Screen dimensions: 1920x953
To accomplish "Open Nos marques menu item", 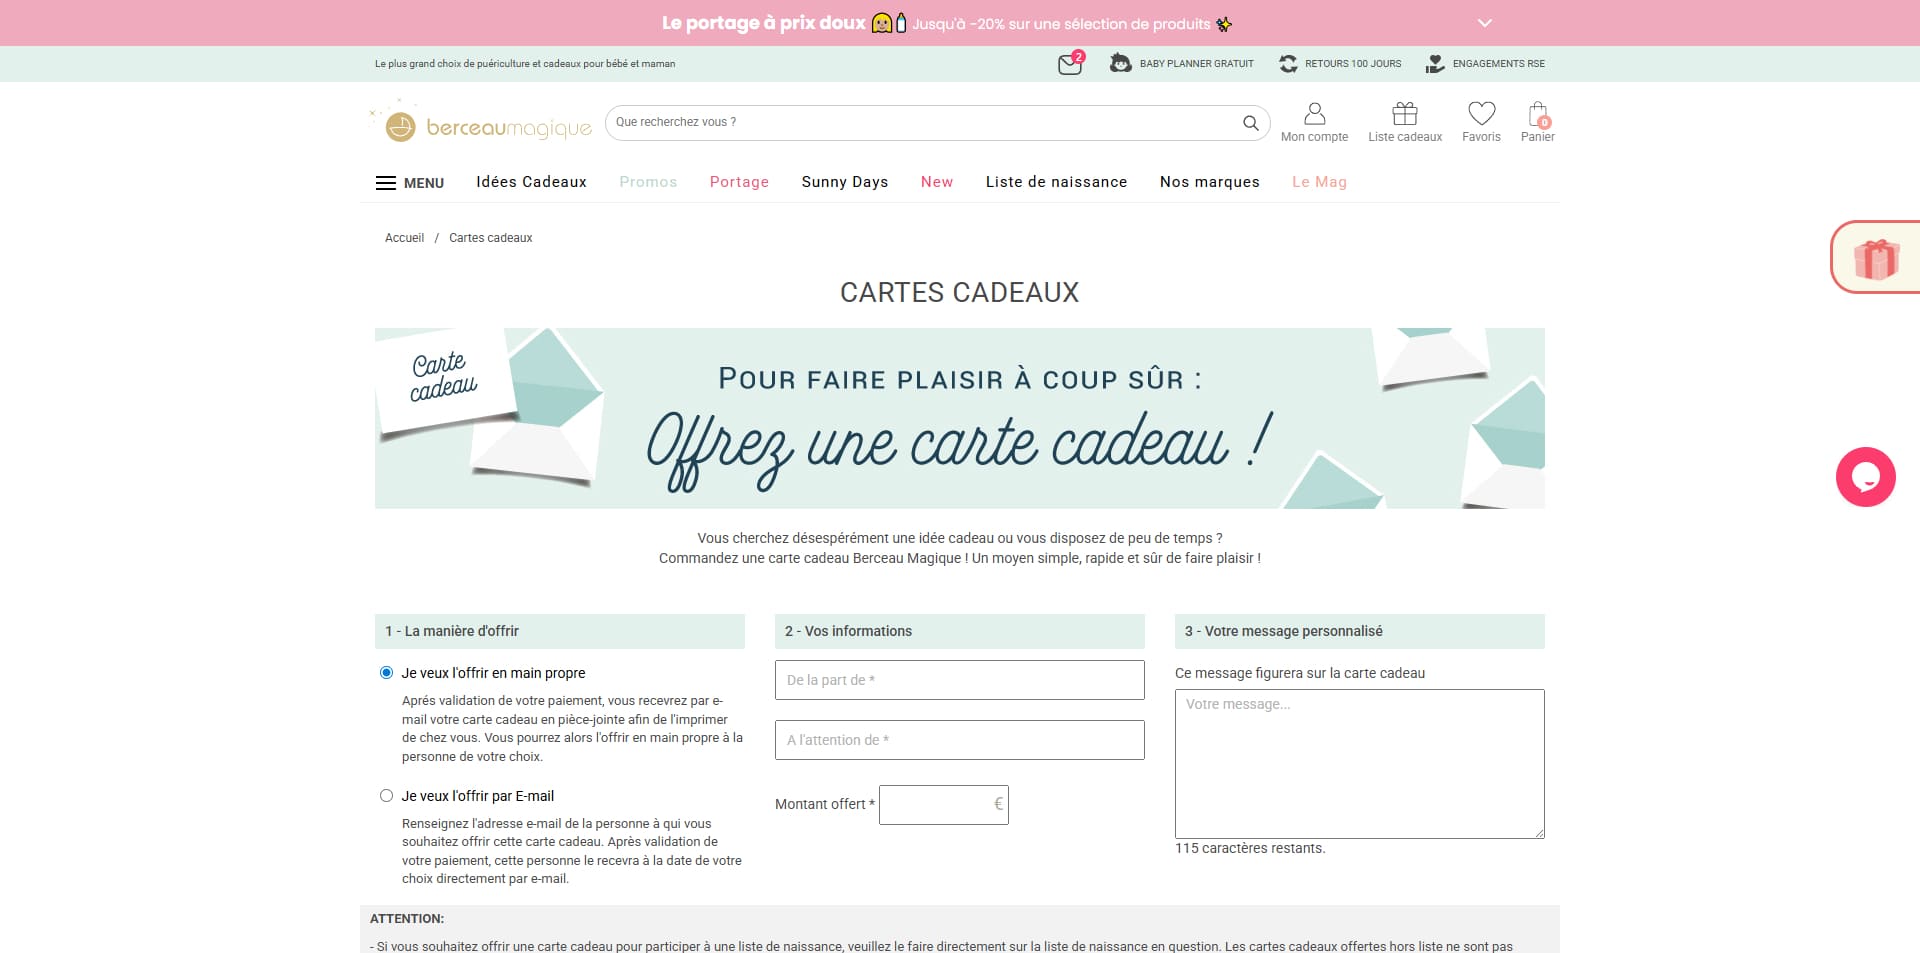I will point(1210,182).
